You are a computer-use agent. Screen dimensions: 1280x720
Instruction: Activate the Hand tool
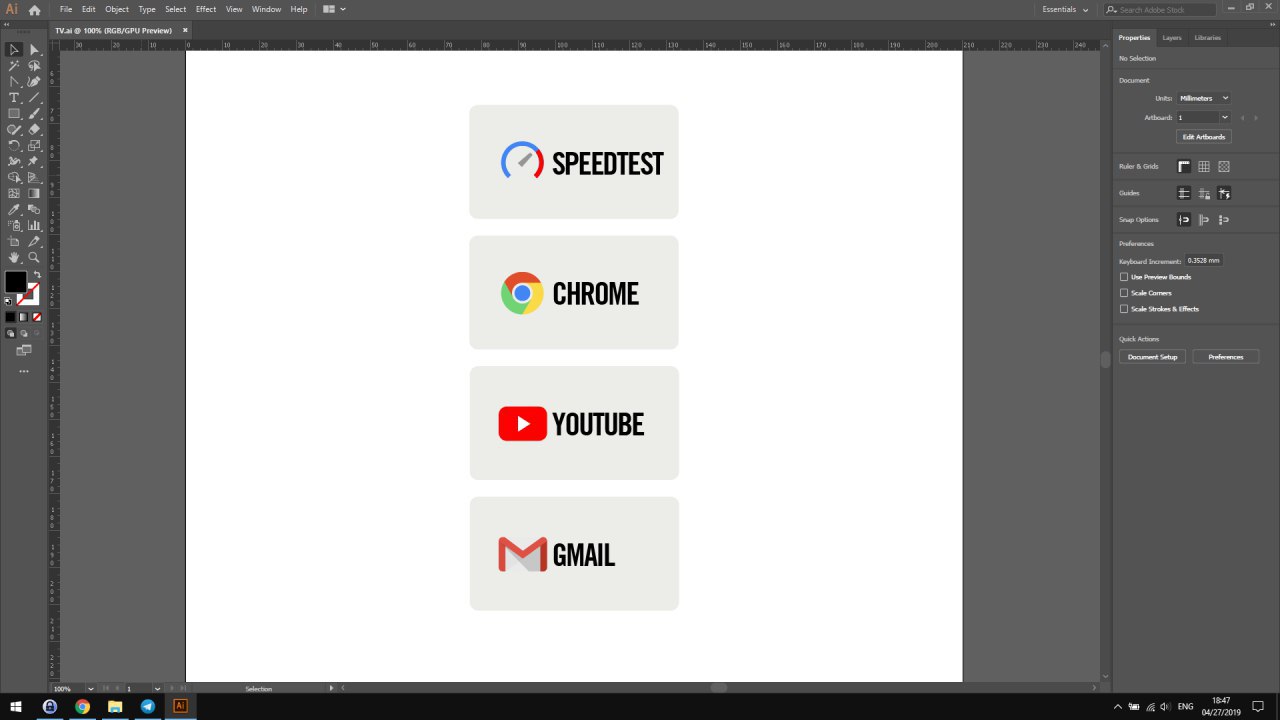(14, 257)
